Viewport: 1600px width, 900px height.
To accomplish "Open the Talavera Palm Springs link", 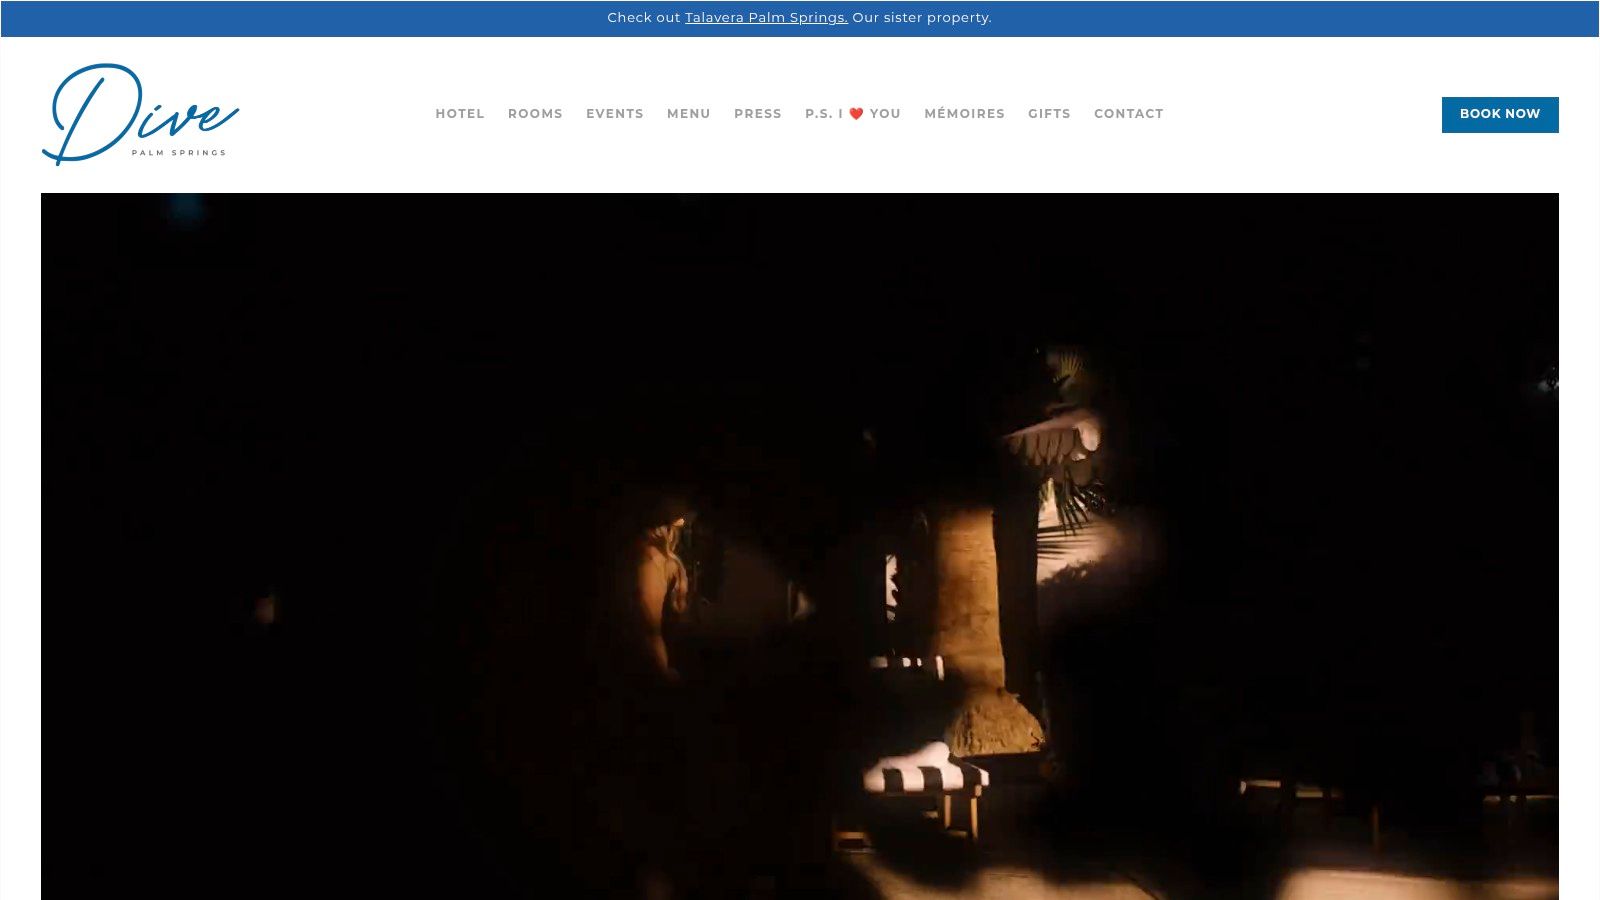I will coord(766,18).
